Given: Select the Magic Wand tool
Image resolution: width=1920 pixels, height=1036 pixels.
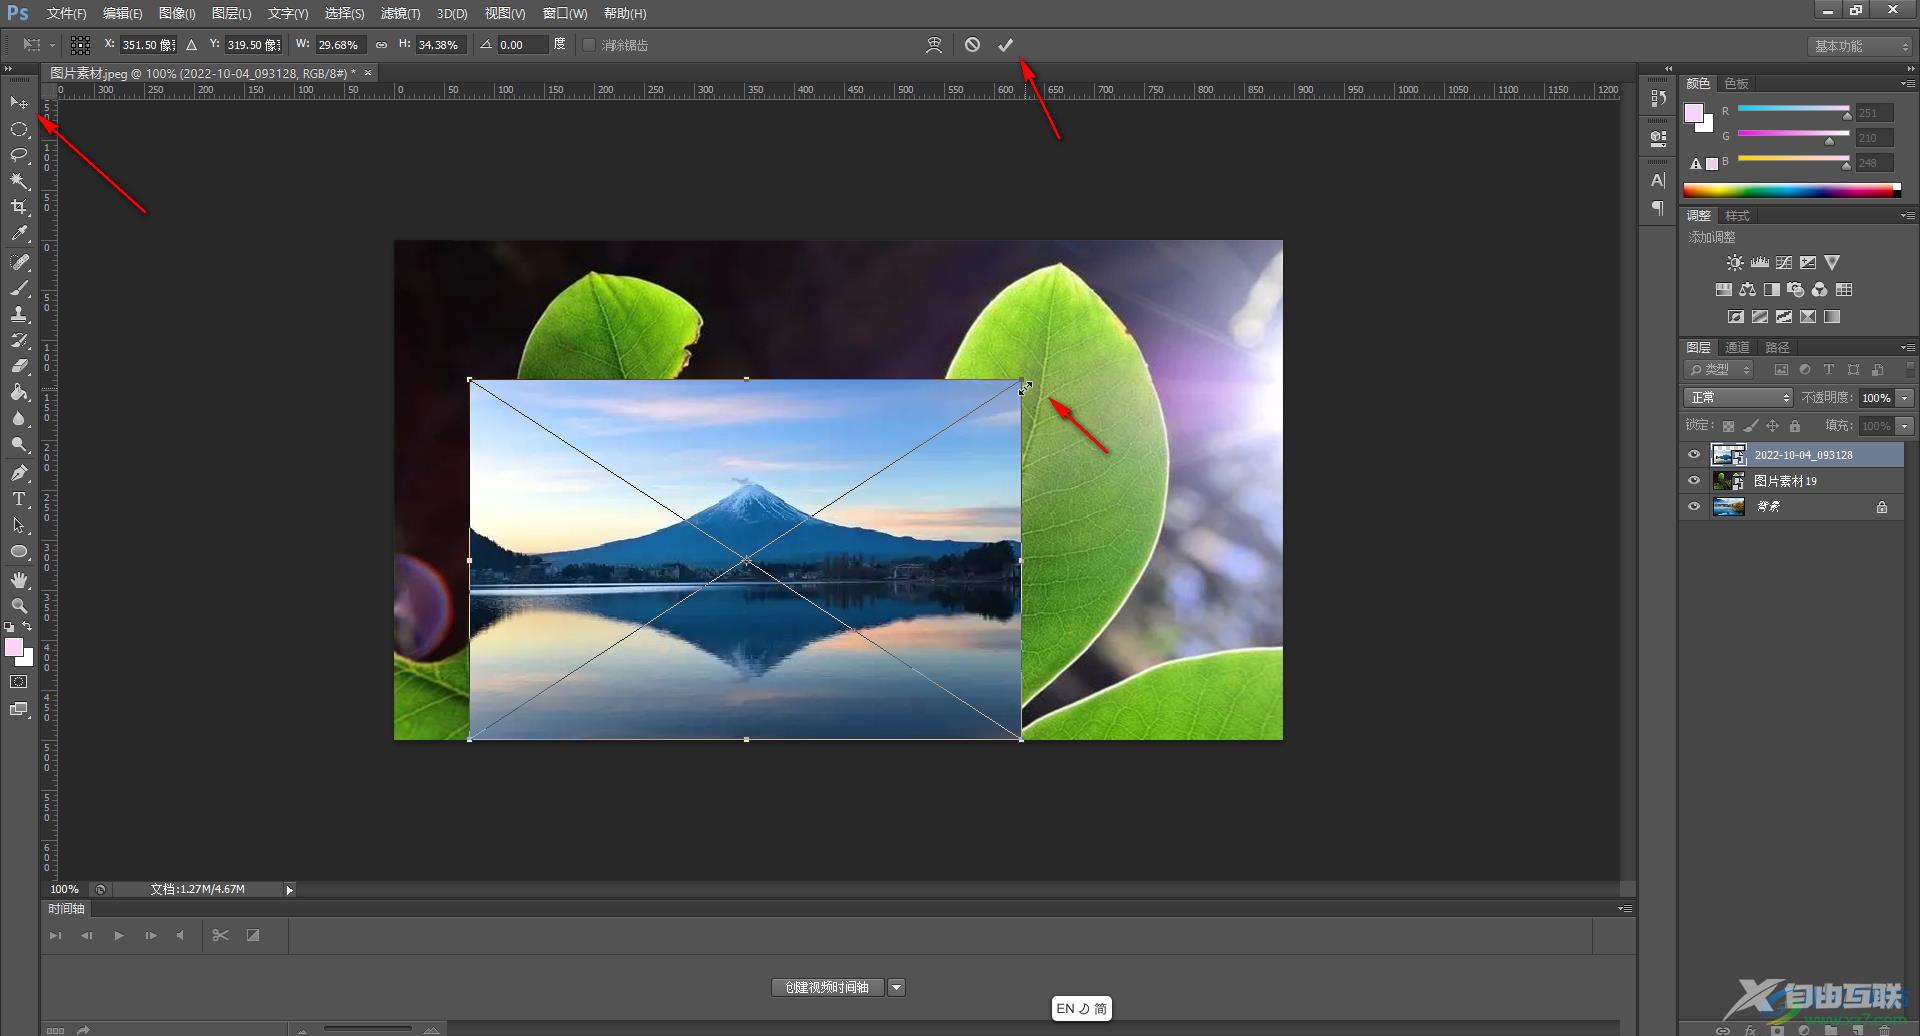Looking at the screenshot, I should pyautogui.click(x=19, y=181).
